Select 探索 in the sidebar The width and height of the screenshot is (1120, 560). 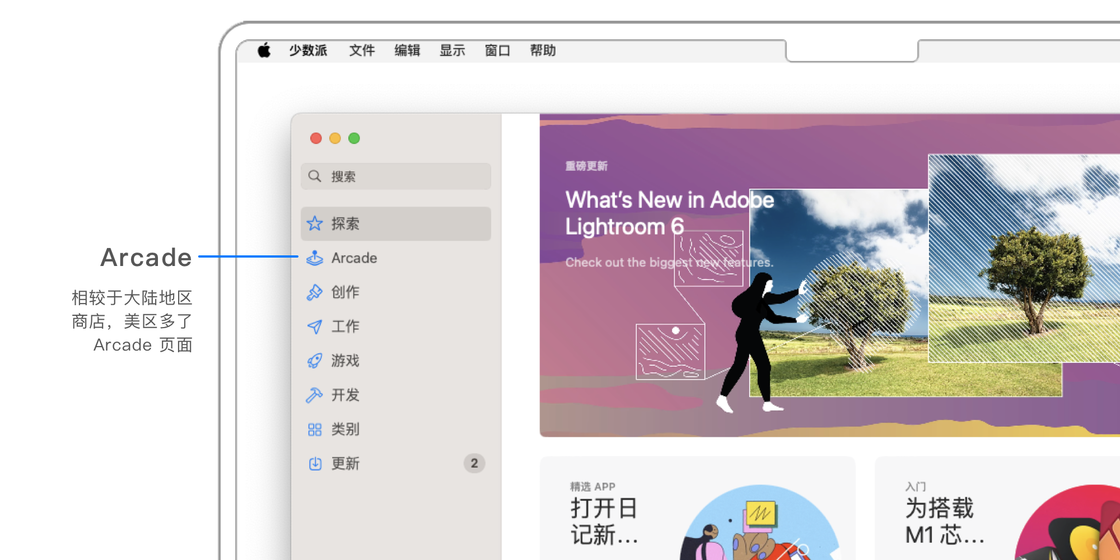(396, 224)
